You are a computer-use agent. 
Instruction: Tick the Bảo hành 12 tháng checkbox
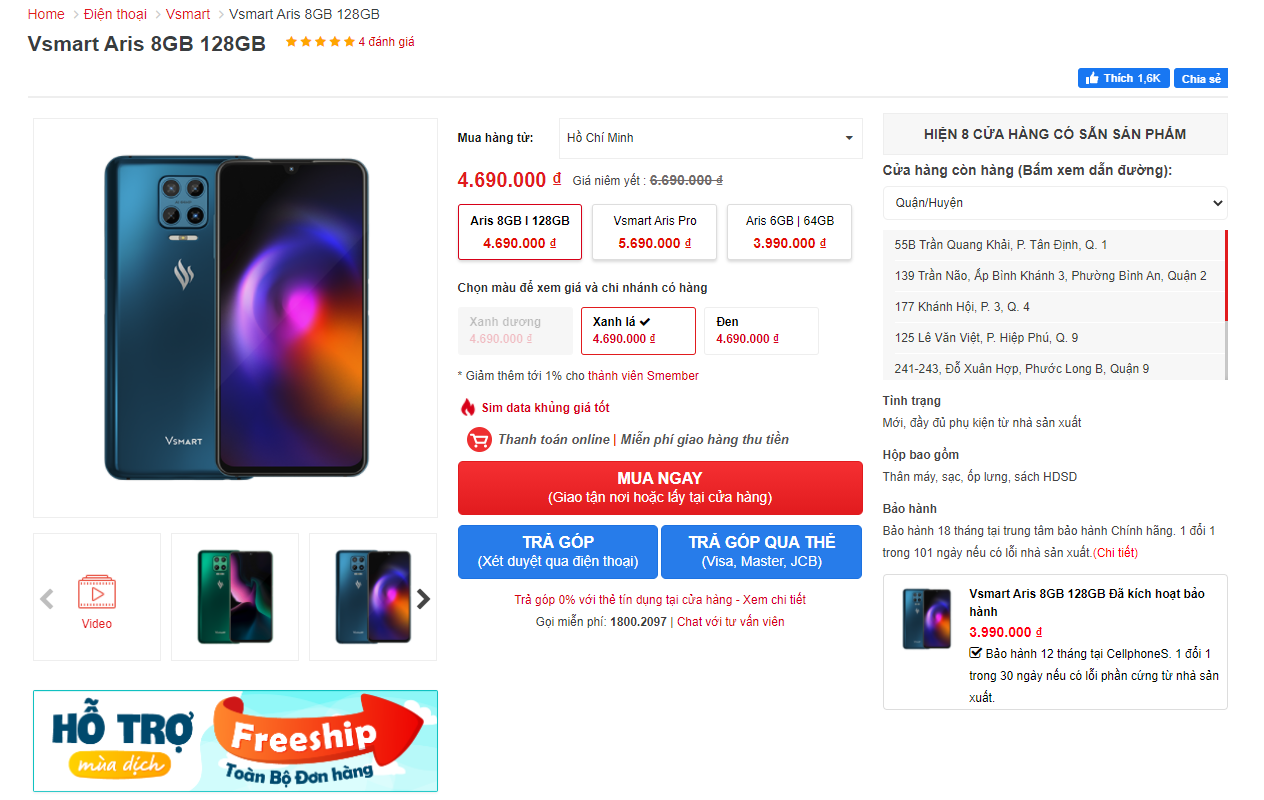[976, 653]
